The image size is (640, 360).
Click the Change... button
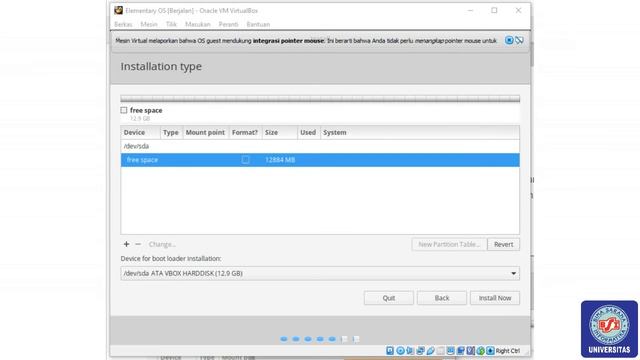coord(162,244)
